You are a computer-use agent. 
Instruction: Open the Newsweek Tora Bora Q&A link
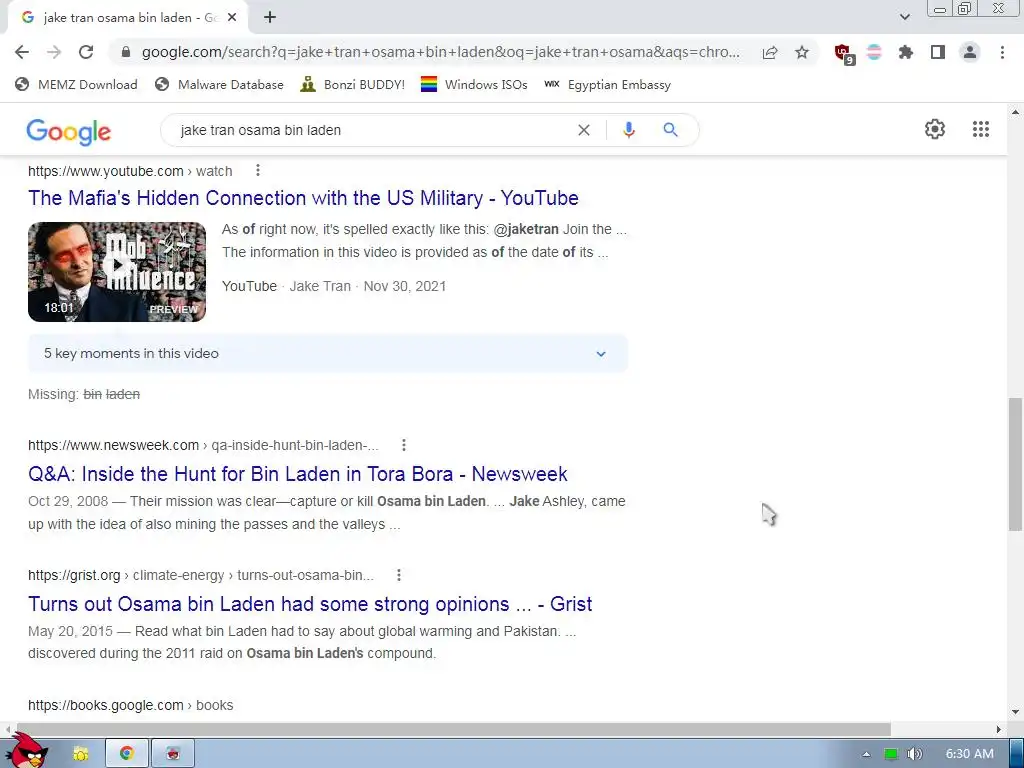pos(298,473)
